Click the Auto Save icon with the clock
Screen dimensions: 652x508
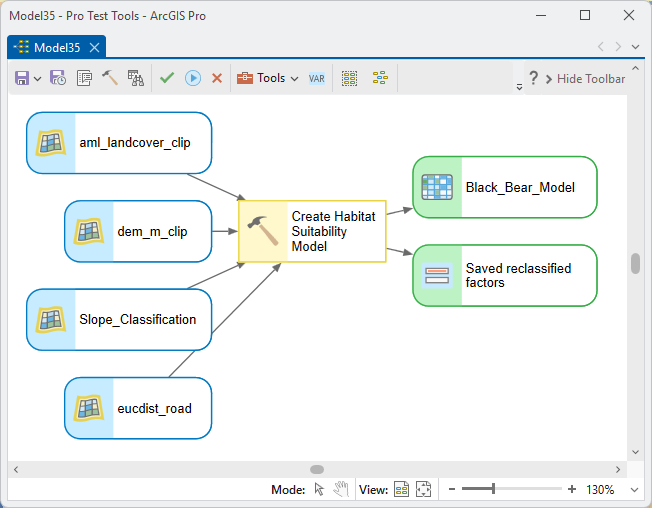[58, 78]
